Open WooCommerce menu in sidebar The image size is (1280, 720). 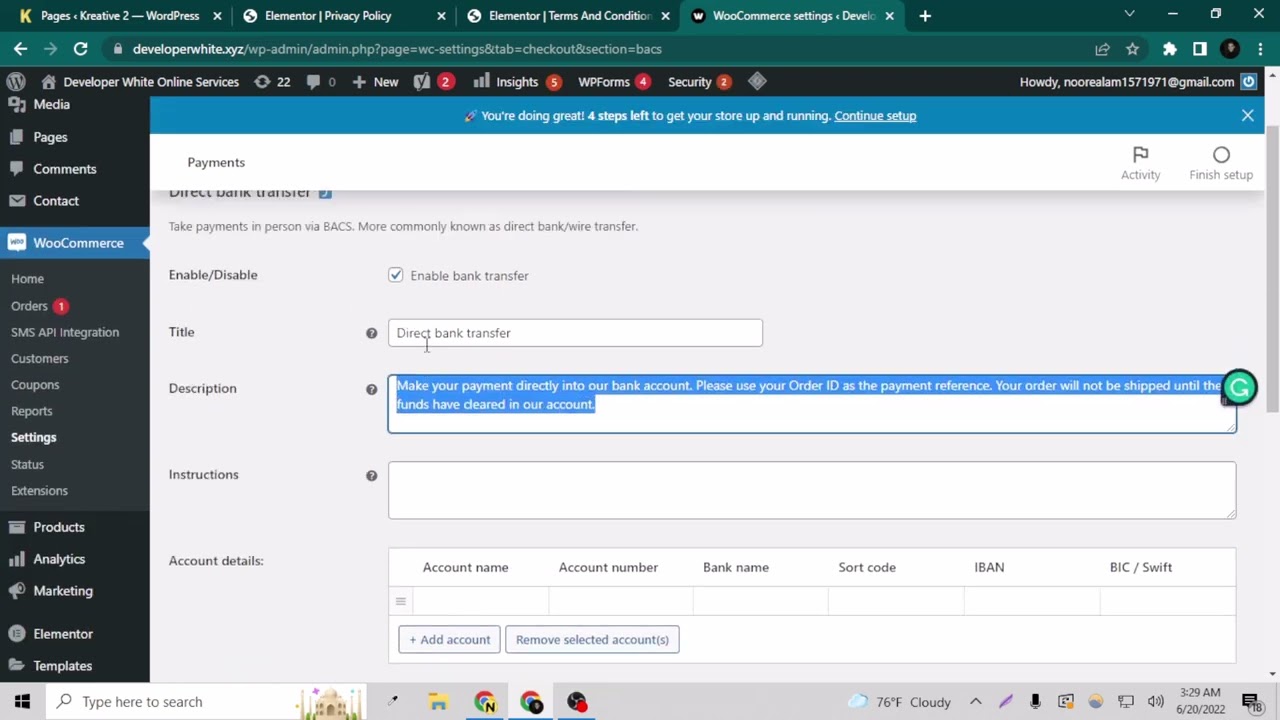[x=75, y=243]
